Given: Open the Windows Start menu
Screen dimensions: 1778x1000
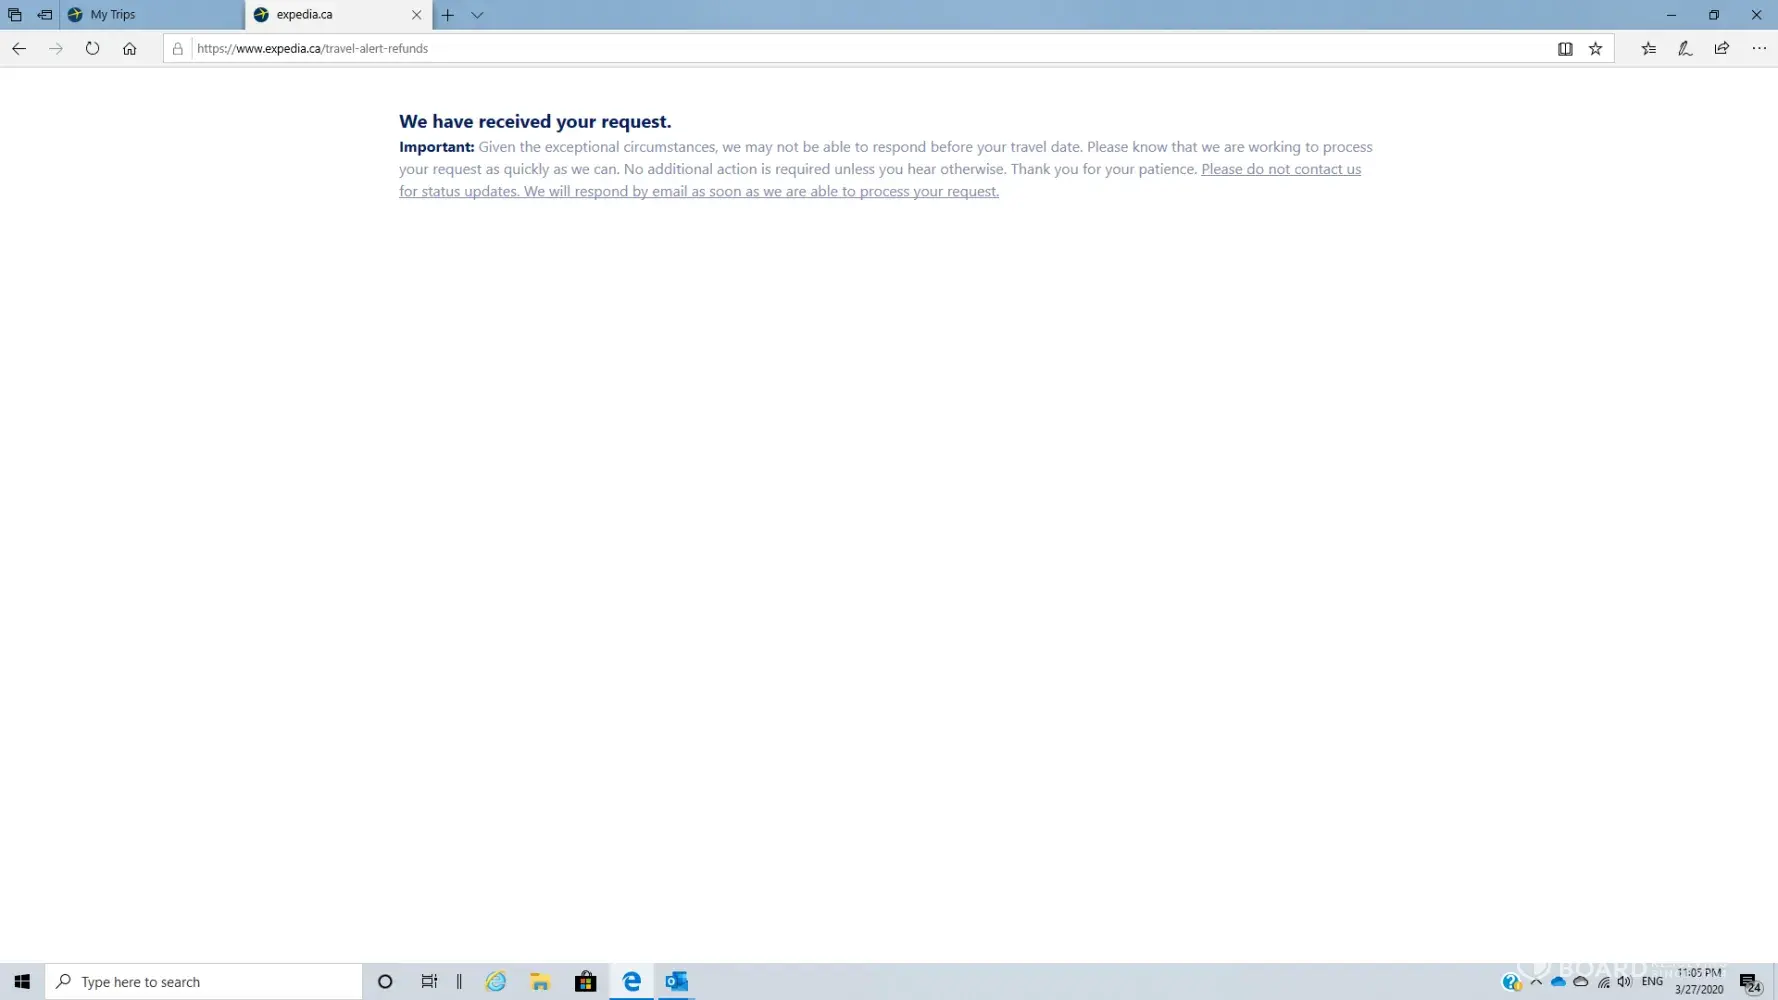Looking at the screenshot, I should point(22,982).
